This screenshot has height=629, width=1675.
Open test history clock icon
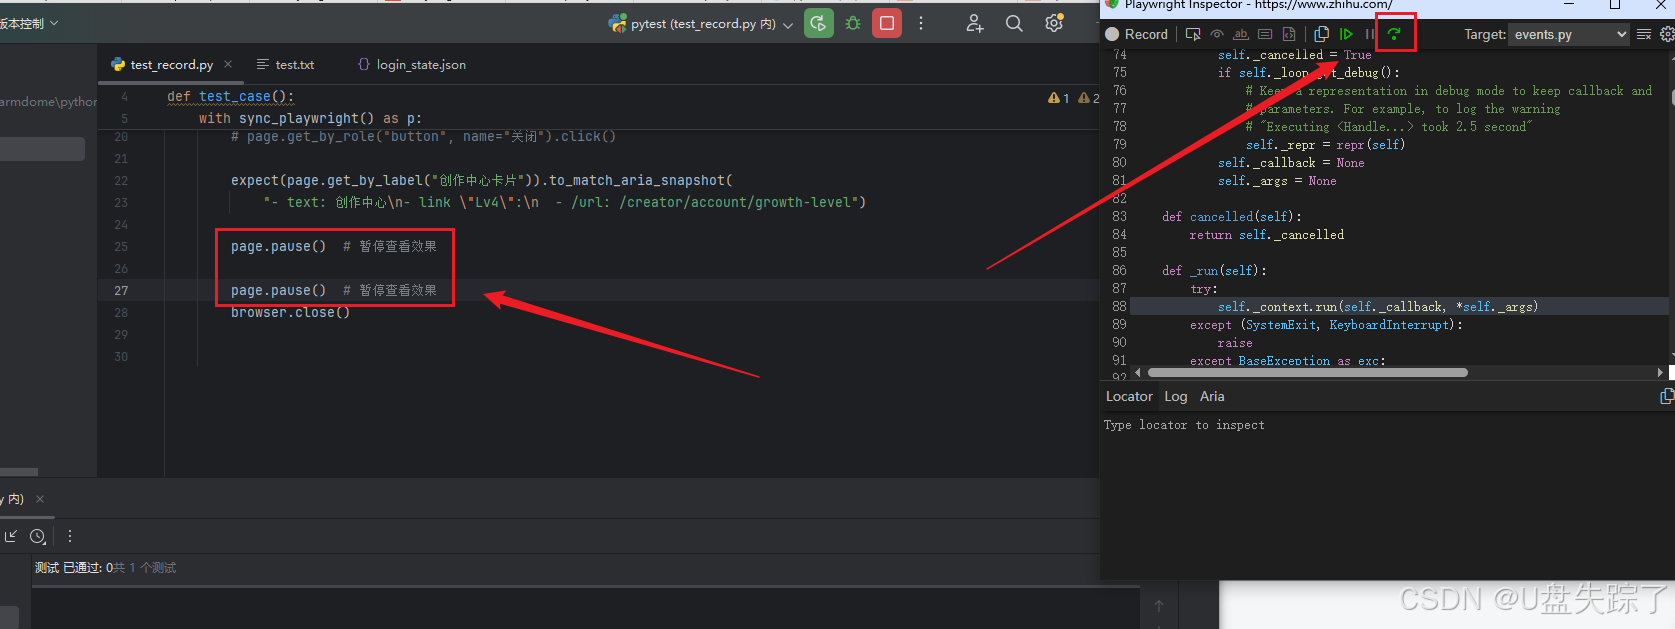click(x=38, y=536)
